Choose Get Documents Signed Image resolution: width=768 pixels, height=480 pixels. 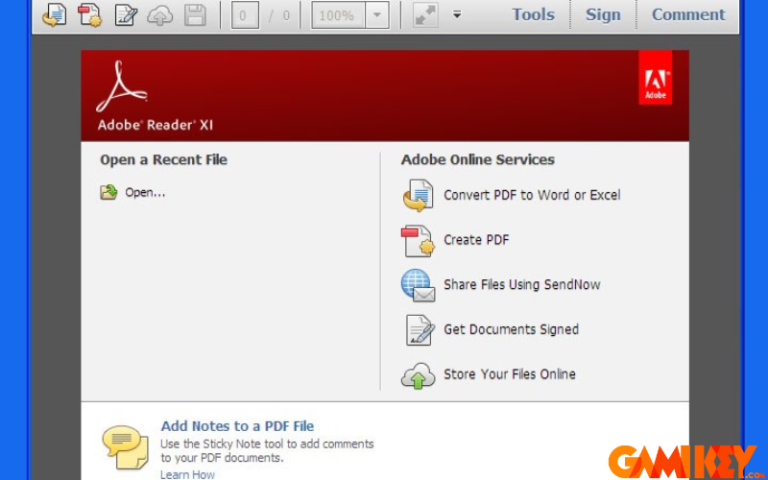(x=511, y=329)
